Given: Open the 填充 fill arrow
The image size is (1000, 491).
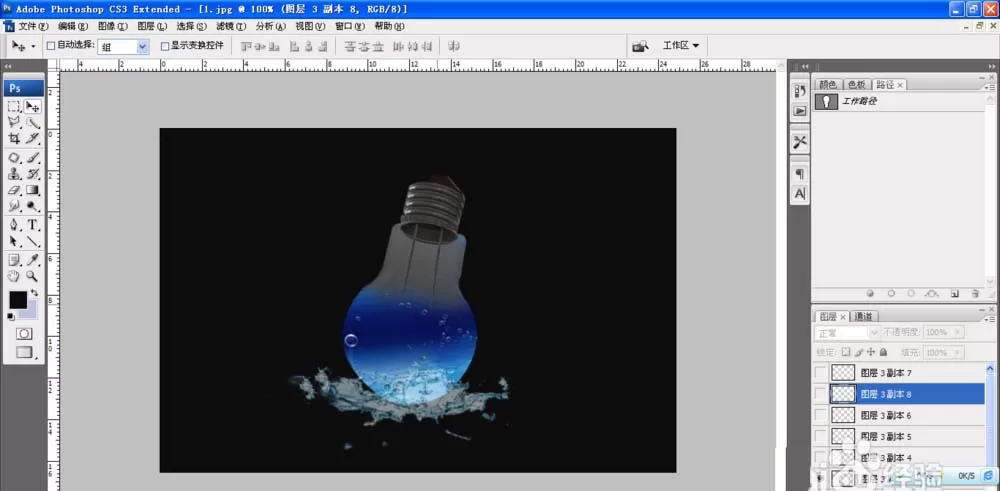Looking at the screenshot, I should tap(957, 352).
